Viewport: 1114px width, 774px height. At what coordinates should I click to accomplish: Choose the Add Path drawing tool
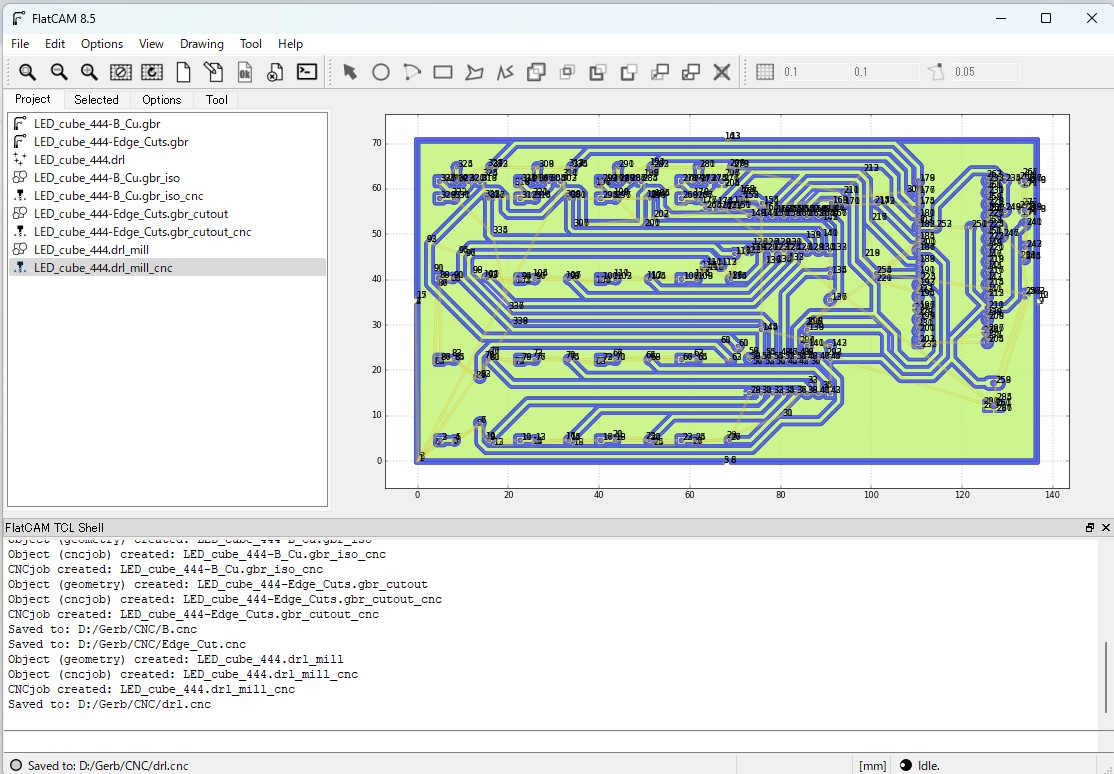point(505,72)
